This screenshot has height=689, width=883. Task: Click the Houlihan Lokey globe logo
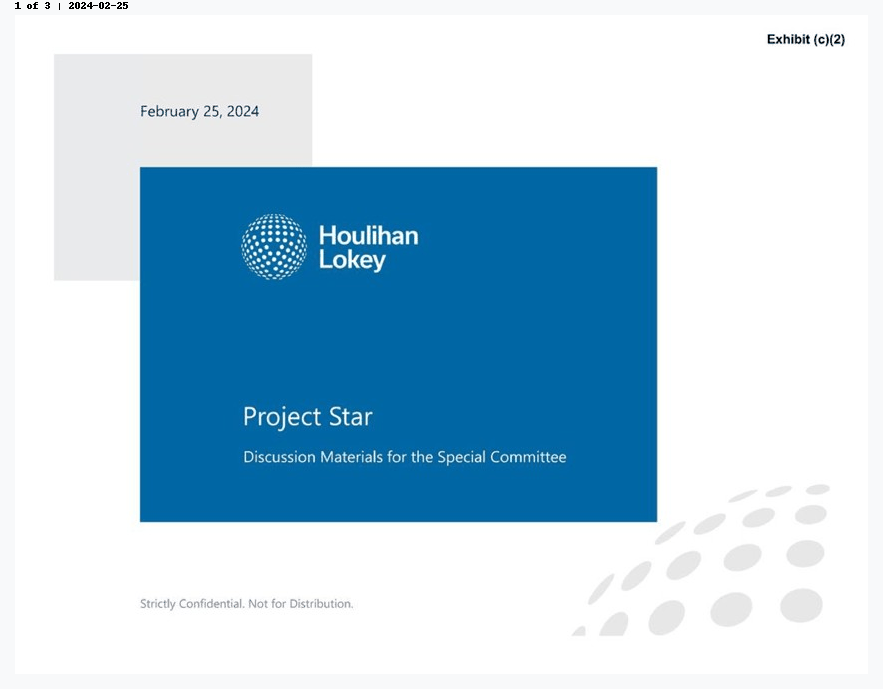point(274,247)
